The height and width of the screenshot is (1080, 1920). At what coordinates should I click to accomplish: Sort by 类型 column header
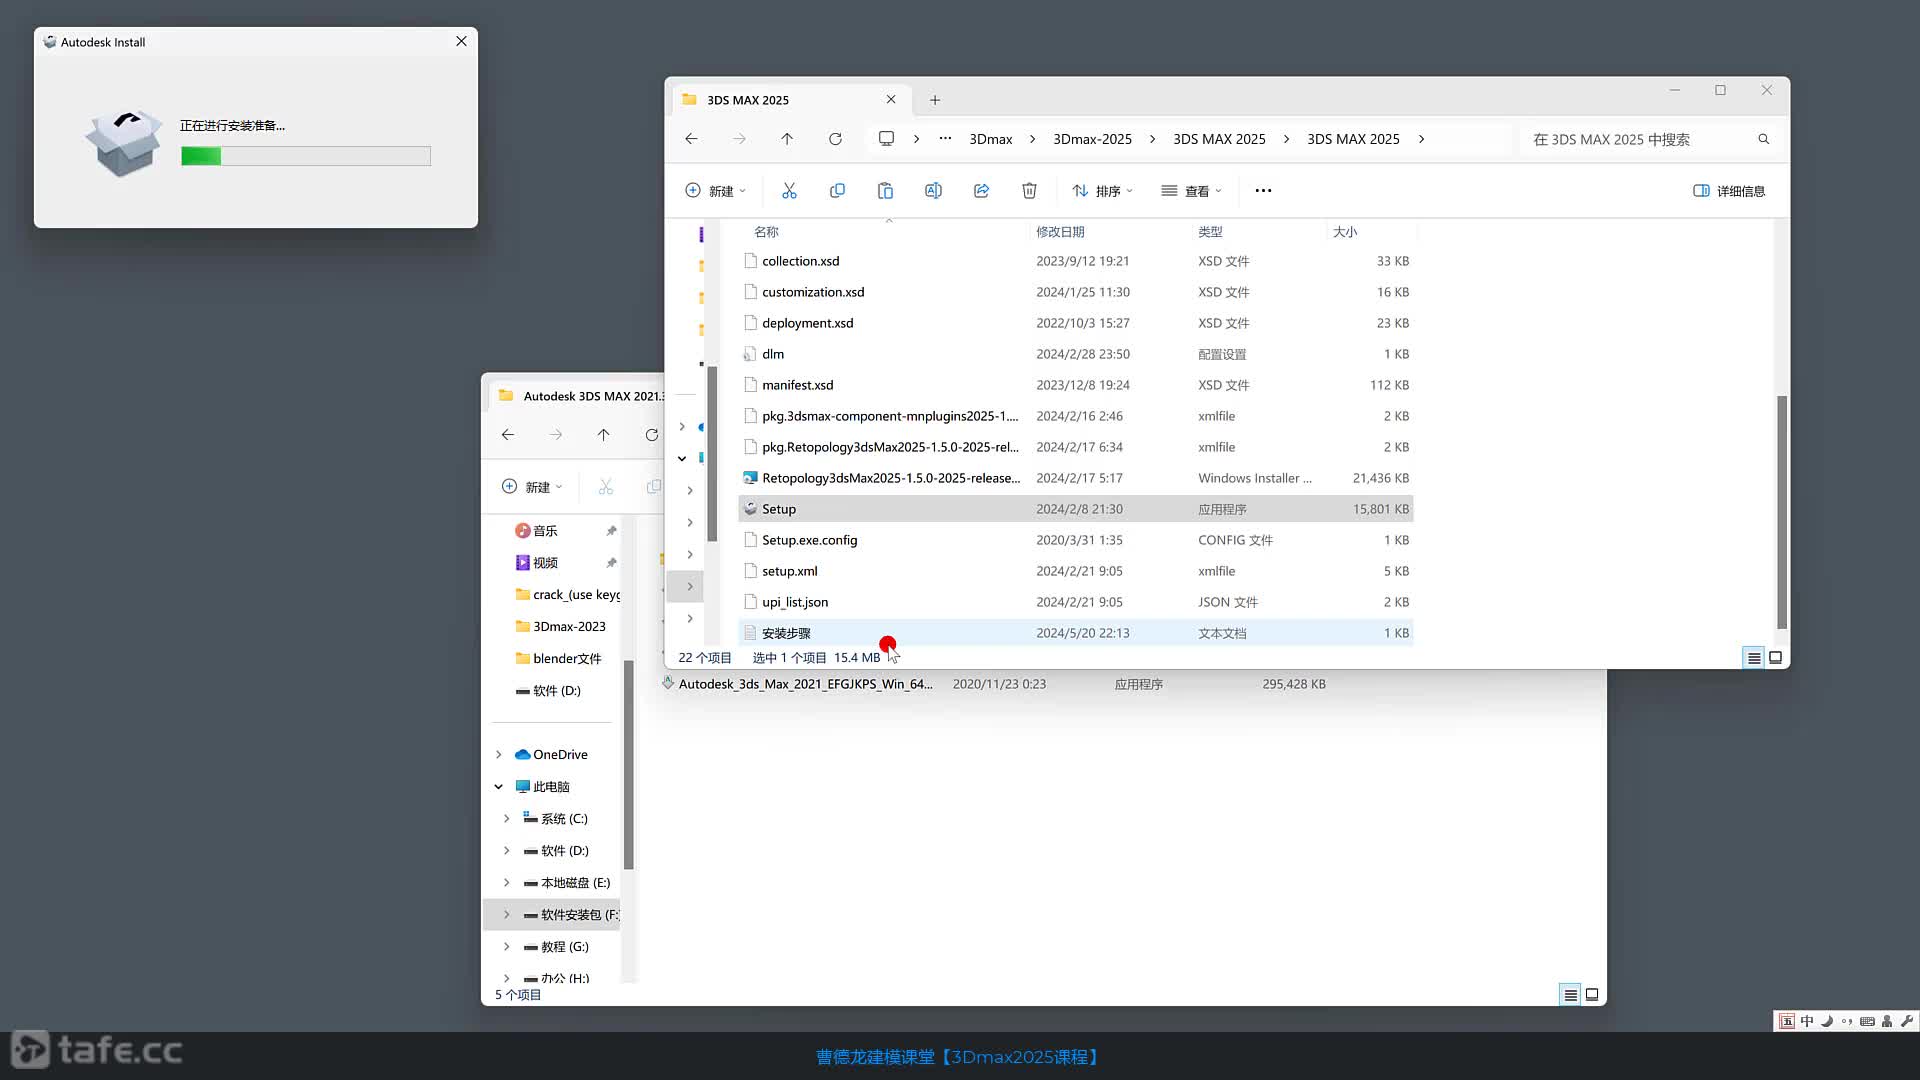pyautogui.click(x=1210, y=232)
